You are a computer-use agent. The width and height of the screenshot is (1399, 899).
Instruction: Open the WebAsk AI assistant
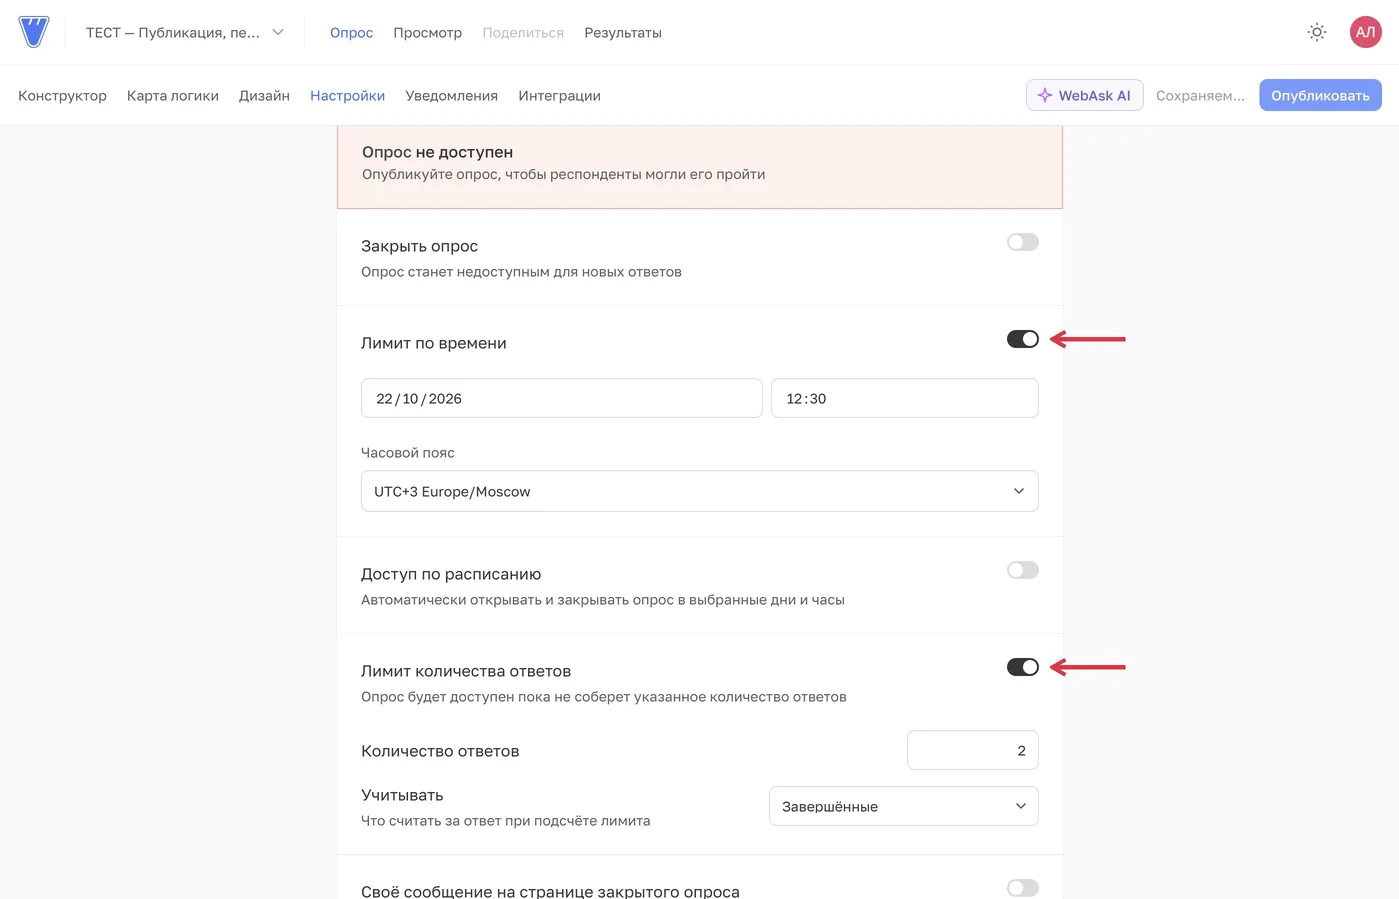[x=1084, y=95]
